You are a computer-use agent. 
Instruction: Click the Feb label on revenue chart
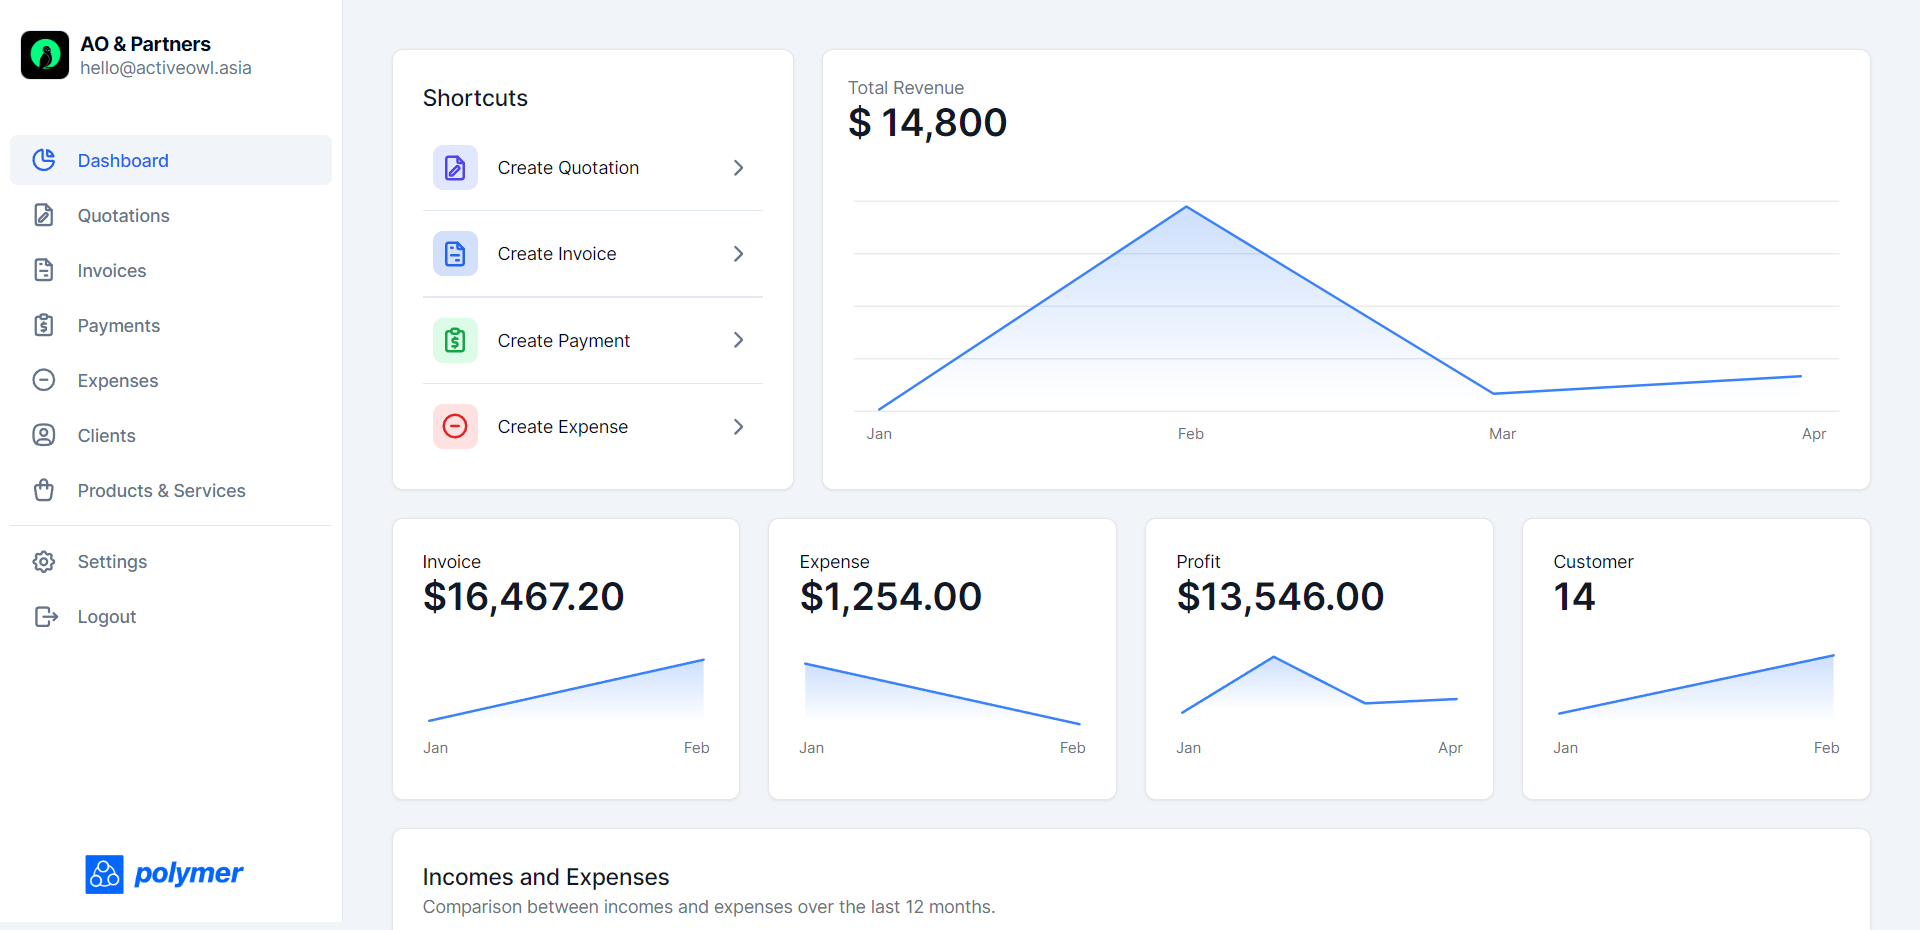click(1190, 434)
